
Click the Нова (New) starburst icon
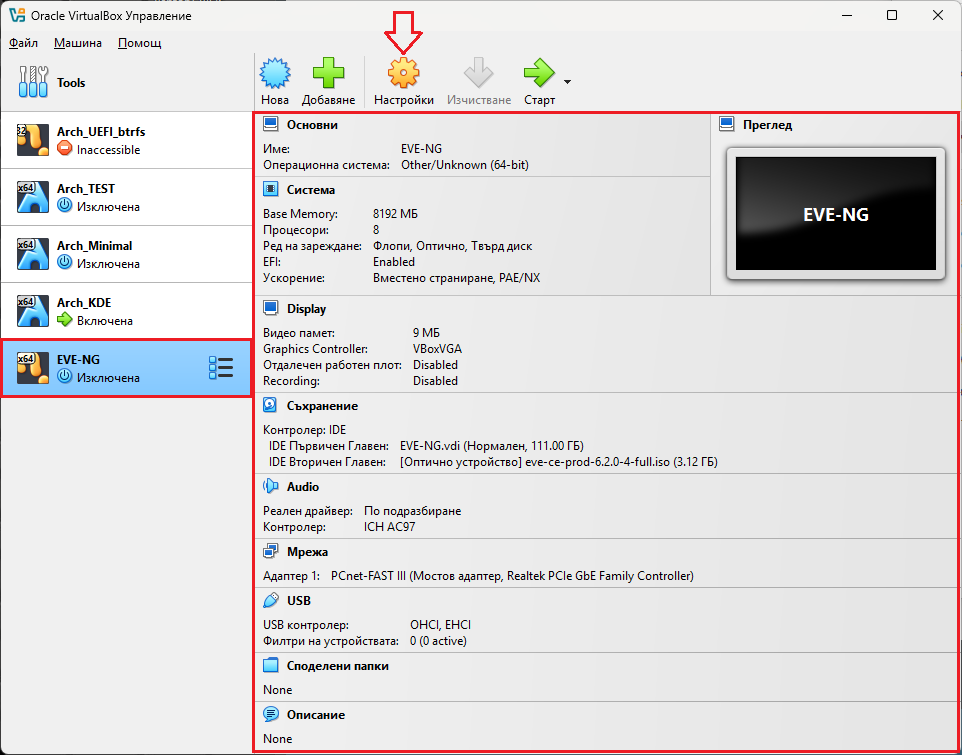275,74
